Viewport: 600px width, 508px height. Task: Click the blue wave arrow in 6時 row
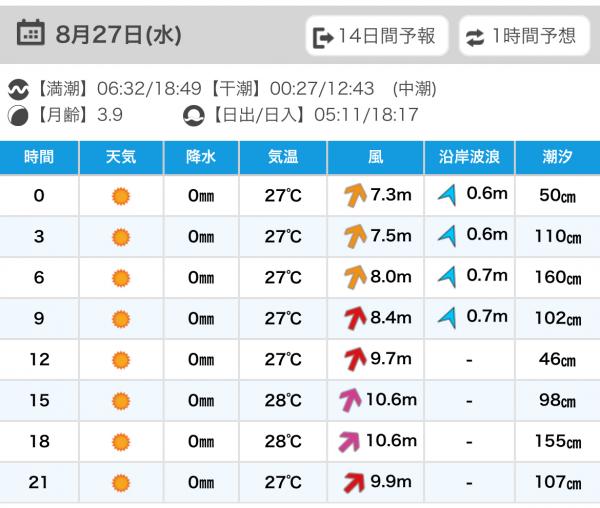[447, 277]
